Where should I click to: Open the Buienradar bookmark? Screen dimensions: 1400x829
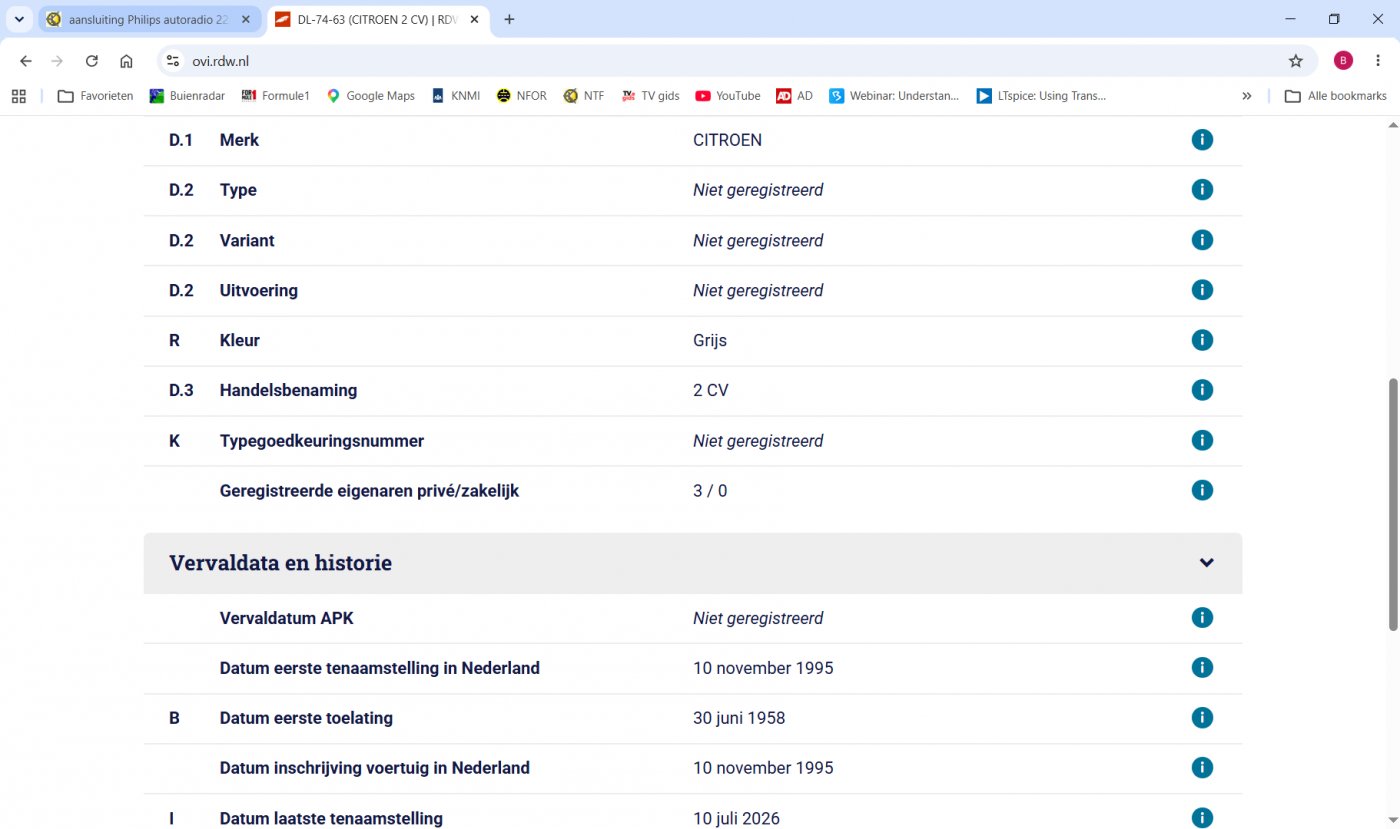[x=189, y=96]
